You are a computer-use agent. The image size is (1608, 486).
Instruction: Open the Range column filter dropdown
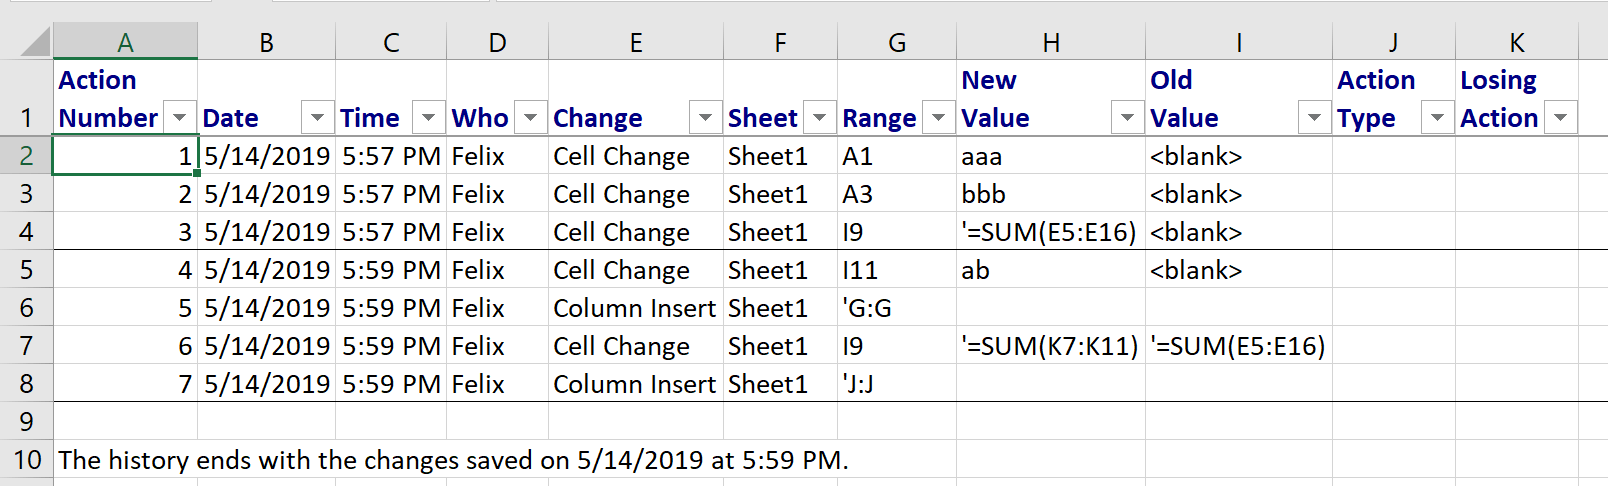(938, 118)
